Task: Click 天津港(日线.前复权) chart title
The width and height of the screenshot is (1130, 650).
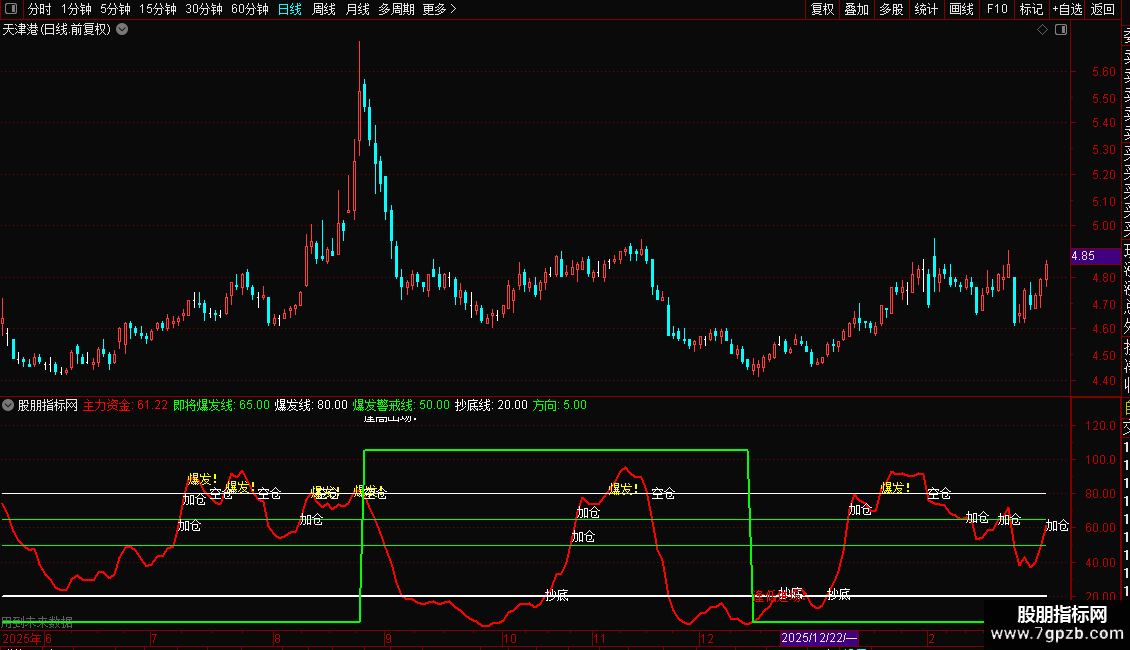Action: [57, 30]
